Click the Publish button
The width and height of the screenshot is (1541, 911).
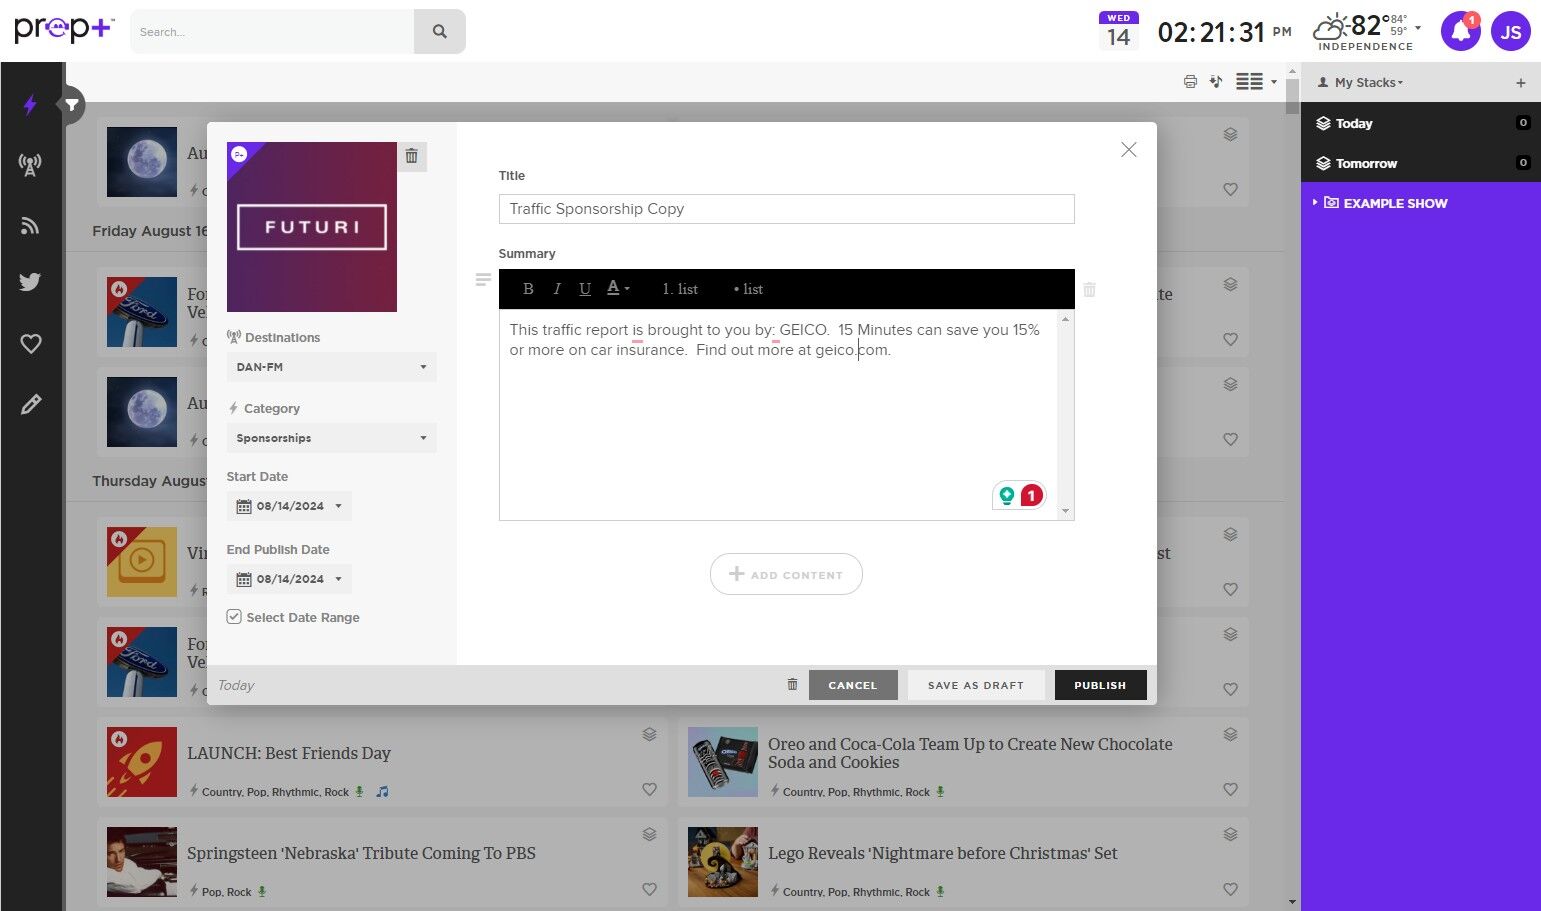point(1100,685)
